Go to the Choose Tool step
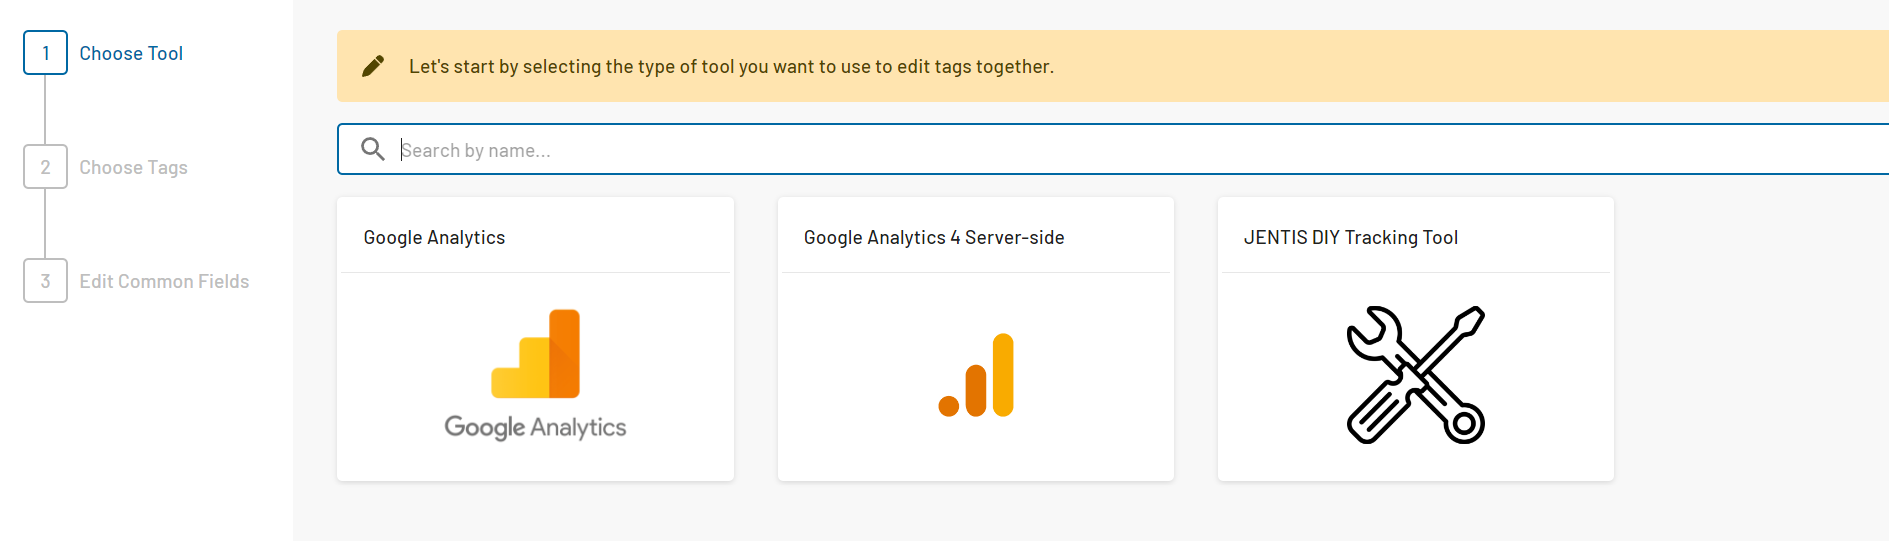The width and height of the screenshot is (1889, 541). 131,54
